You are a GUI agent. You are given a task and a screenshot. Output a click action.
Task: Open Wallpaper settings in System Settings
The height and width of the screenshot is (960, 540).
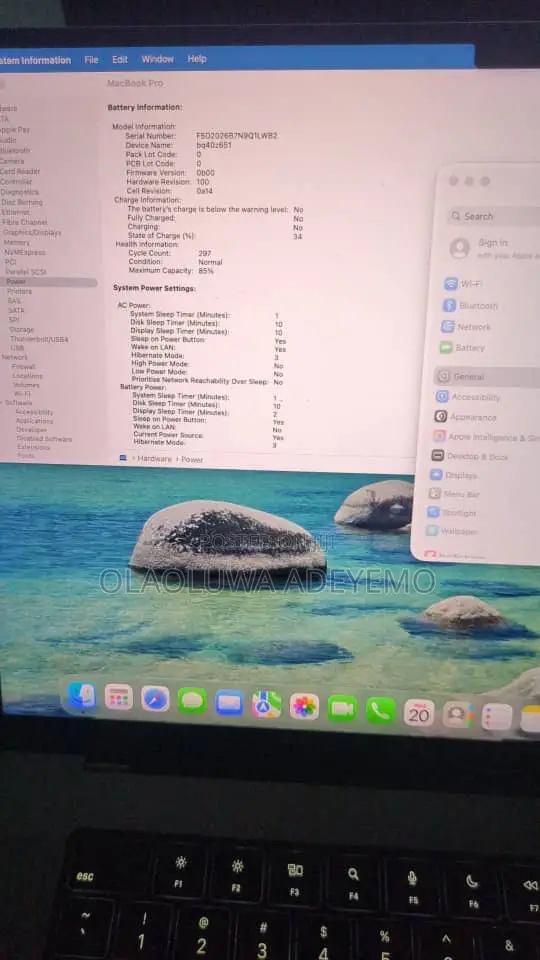pyautogui.click(x=452, y=531)
